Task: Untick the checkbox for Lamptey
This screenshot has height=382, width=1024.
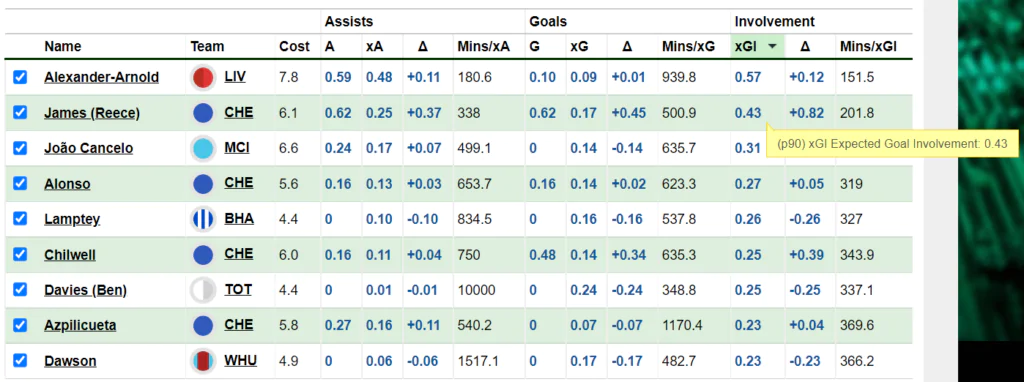Action: click(20, 219)
